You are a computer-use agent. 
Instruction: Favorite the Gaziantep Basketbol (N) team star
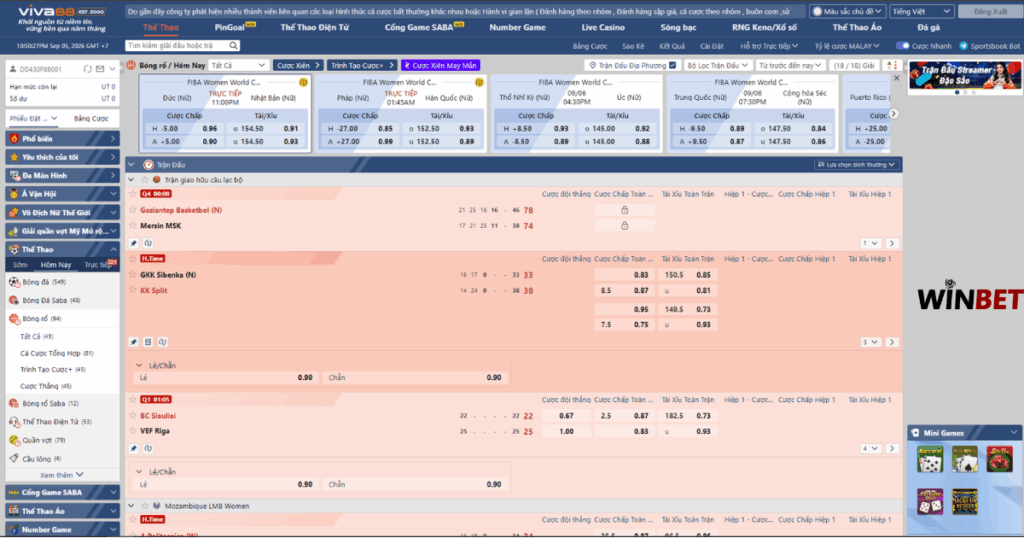click(133, 210)
